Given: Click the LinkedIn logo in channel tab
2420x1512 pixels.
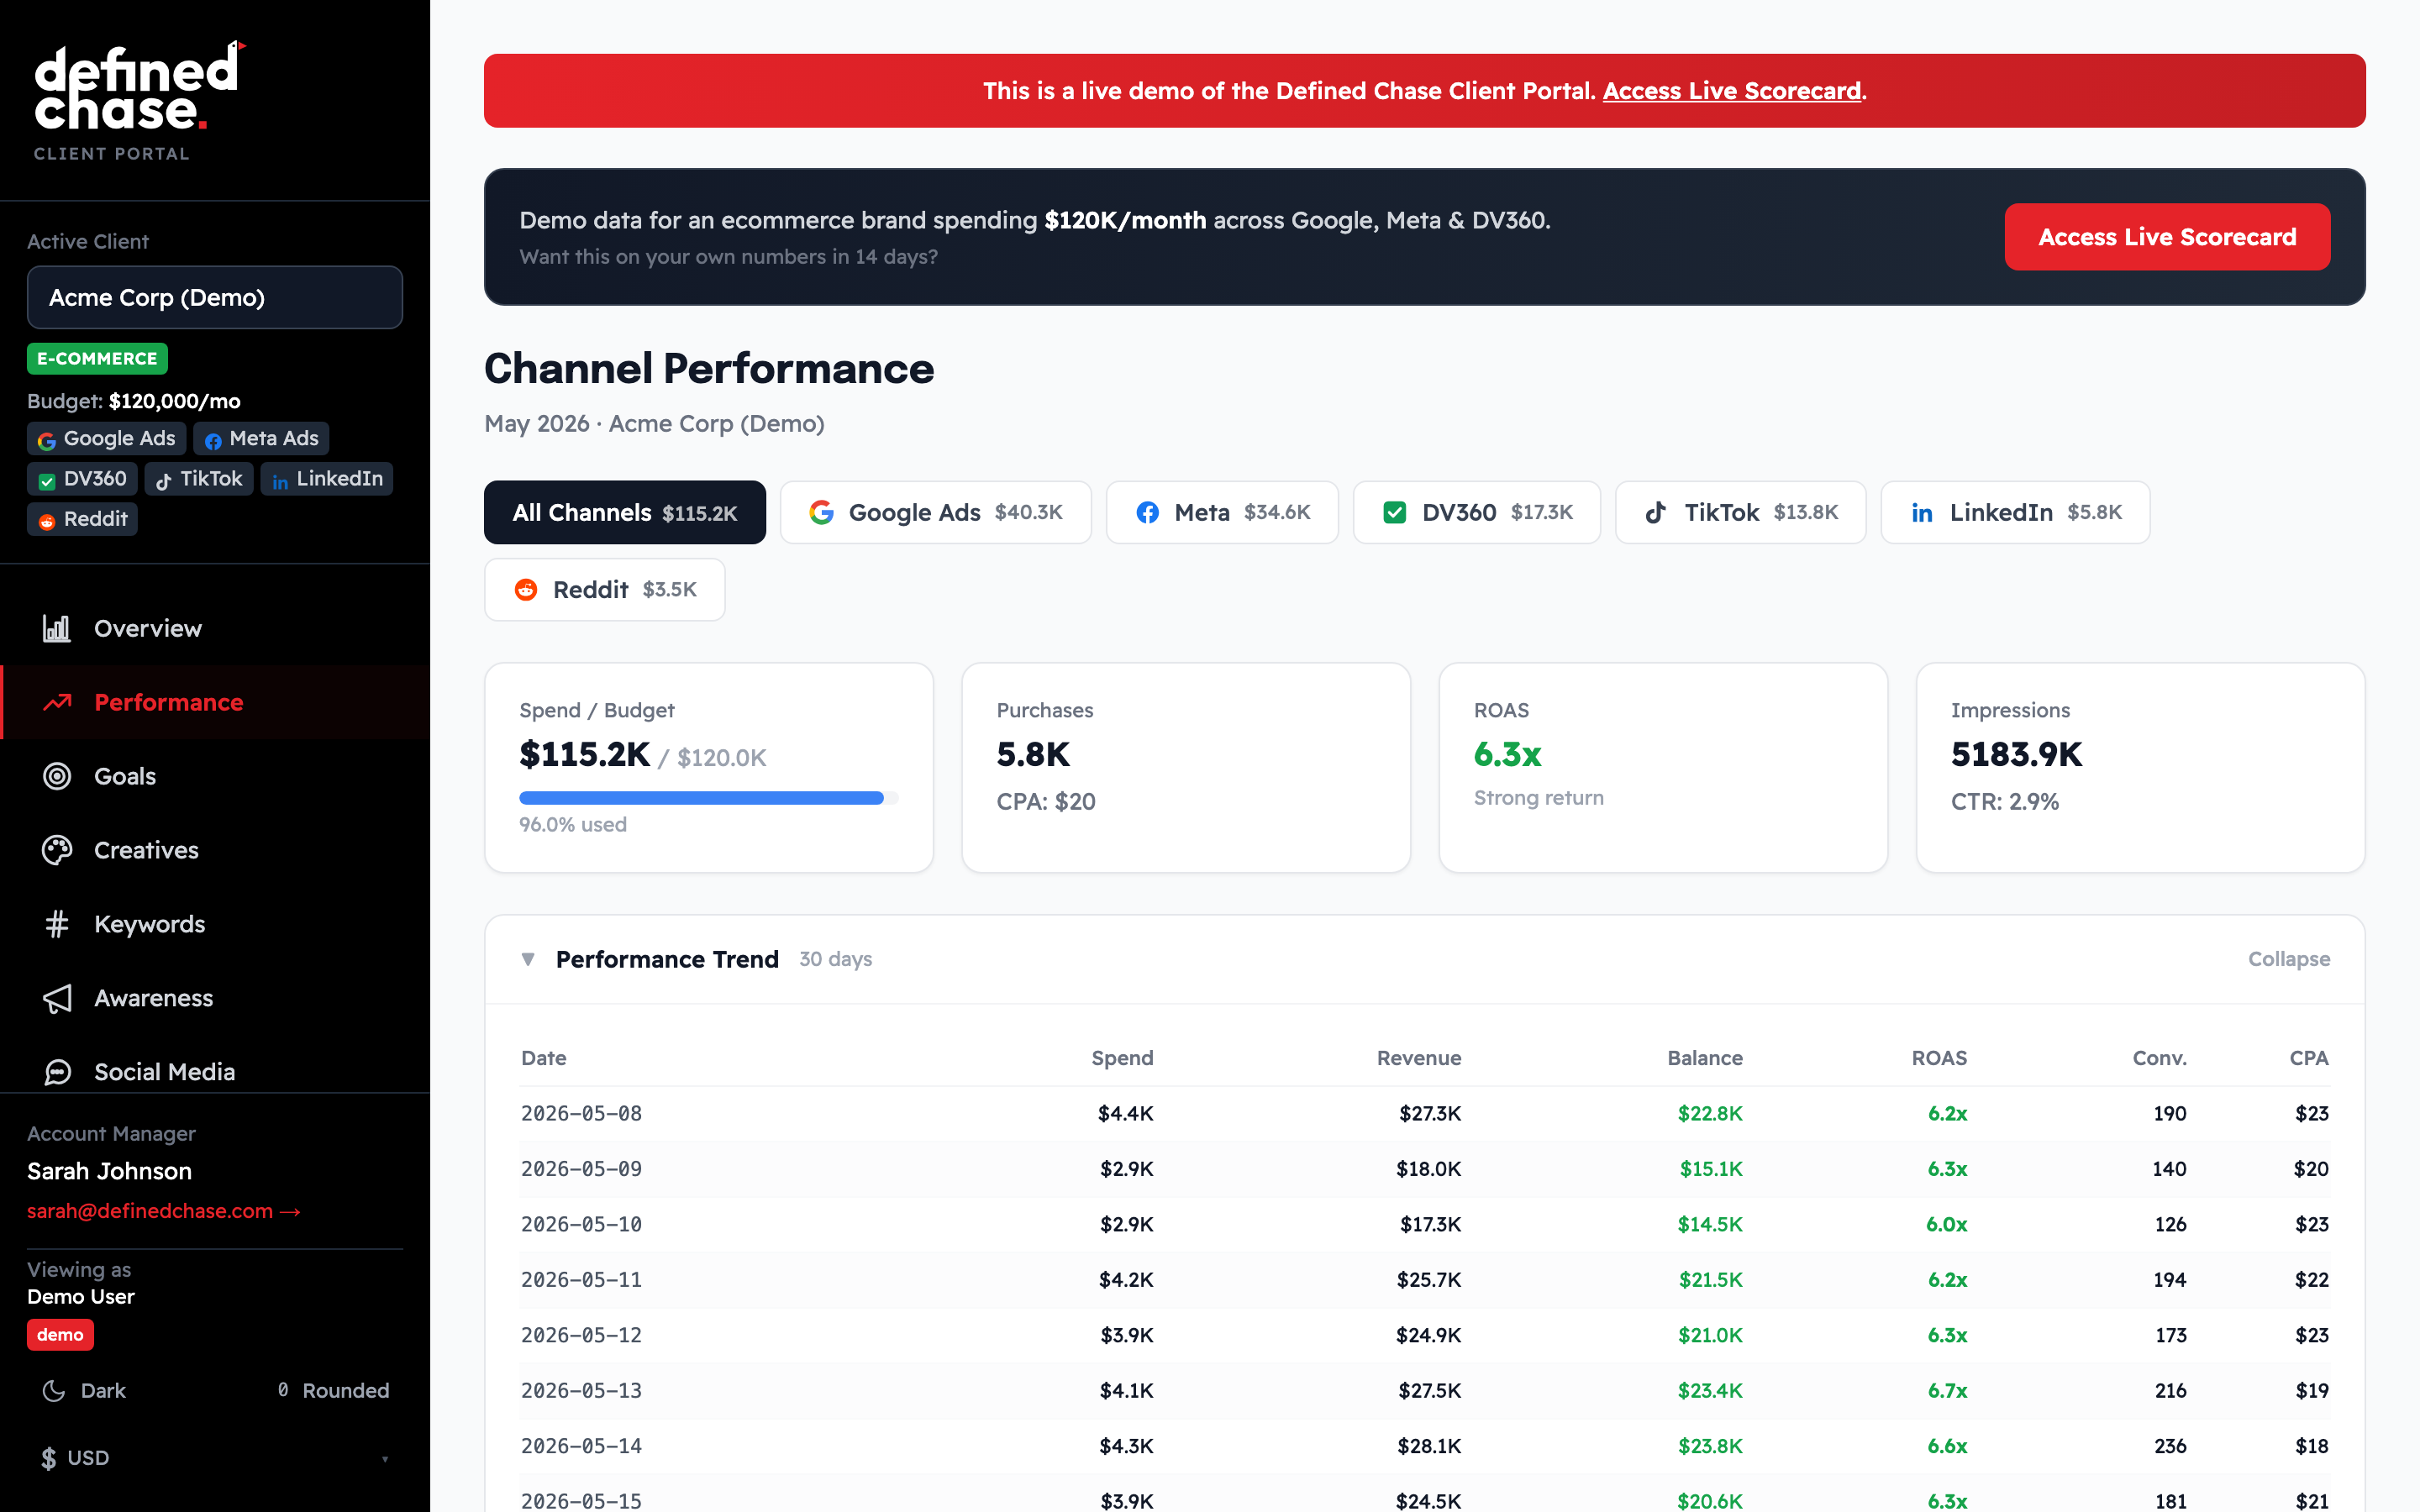Looking at the screenshot, I should 1922,513.
